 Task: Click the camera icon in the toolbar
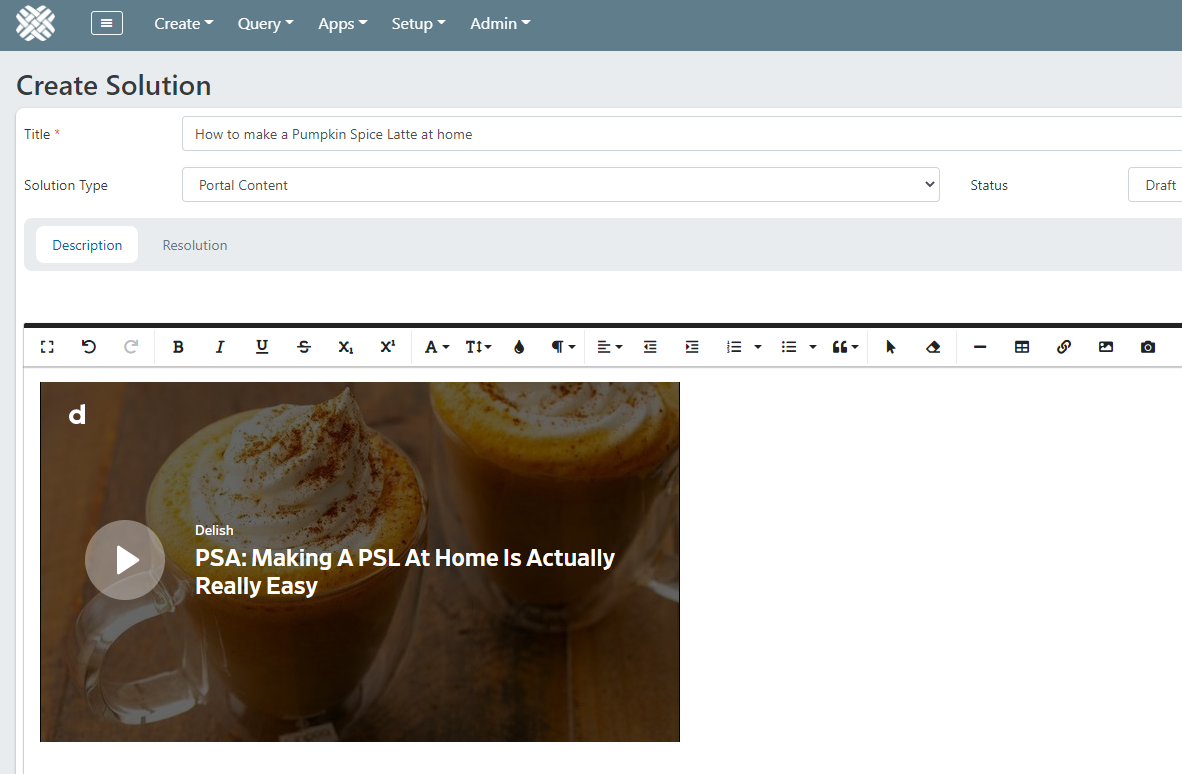[x=1148, y=347]
